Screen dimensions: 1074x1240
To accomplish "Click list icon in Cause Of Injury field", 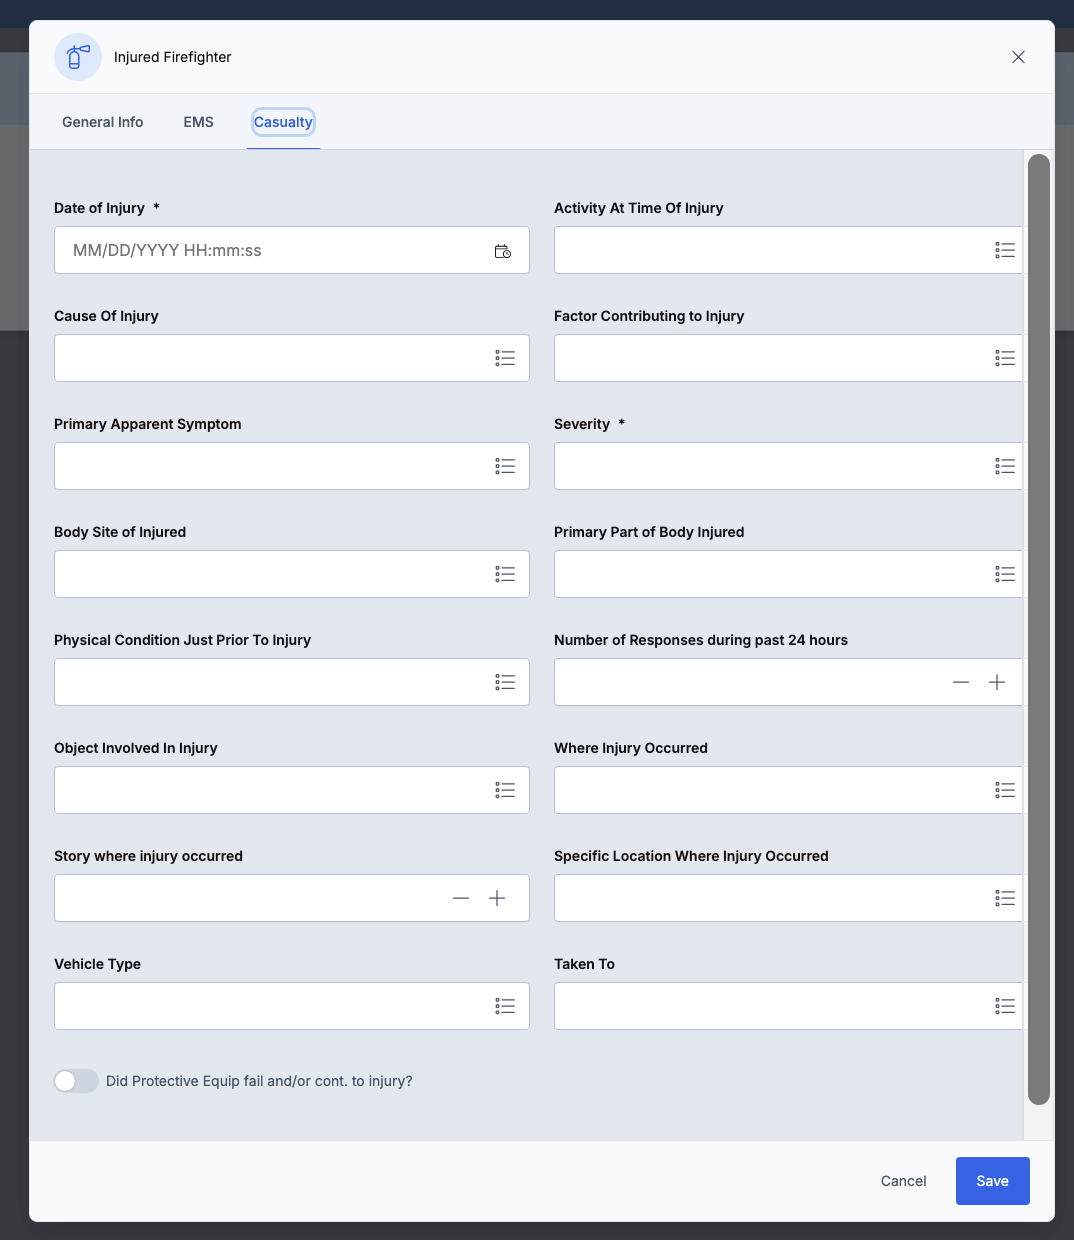I will [505, 358].
